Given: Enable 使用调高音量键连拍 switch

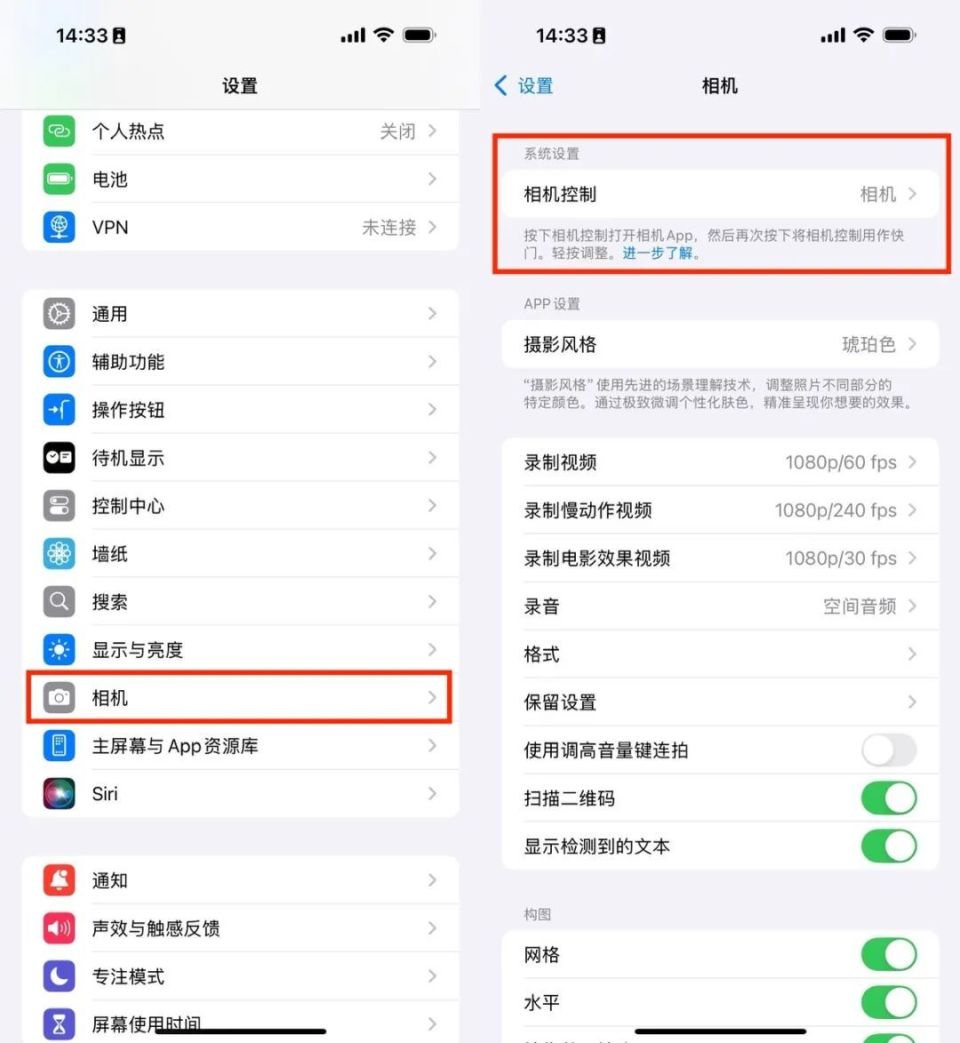Looking at the screenshot, I should click(889, 750).
